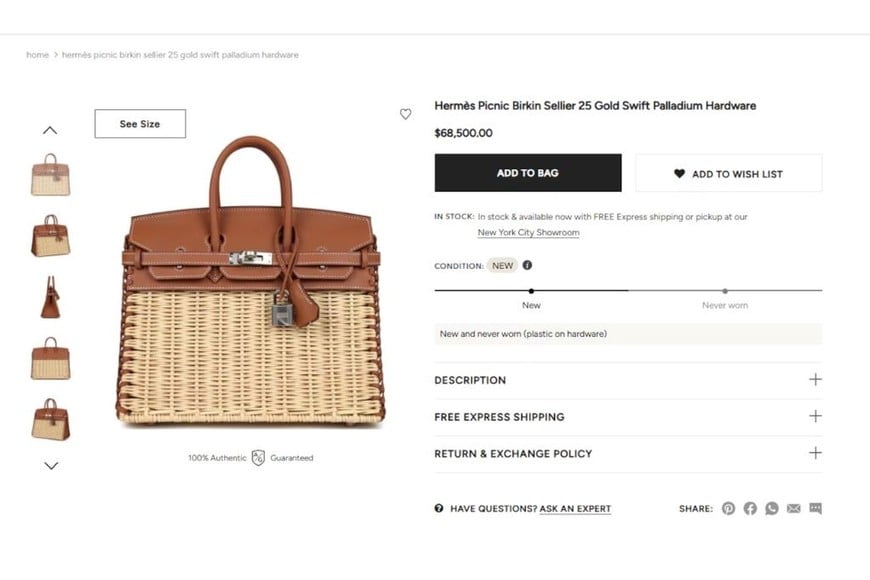Image resolution: width=870 pixels, height=580 pixels.
Task: Share product on Facebook
Action: (x=750, y=508)
